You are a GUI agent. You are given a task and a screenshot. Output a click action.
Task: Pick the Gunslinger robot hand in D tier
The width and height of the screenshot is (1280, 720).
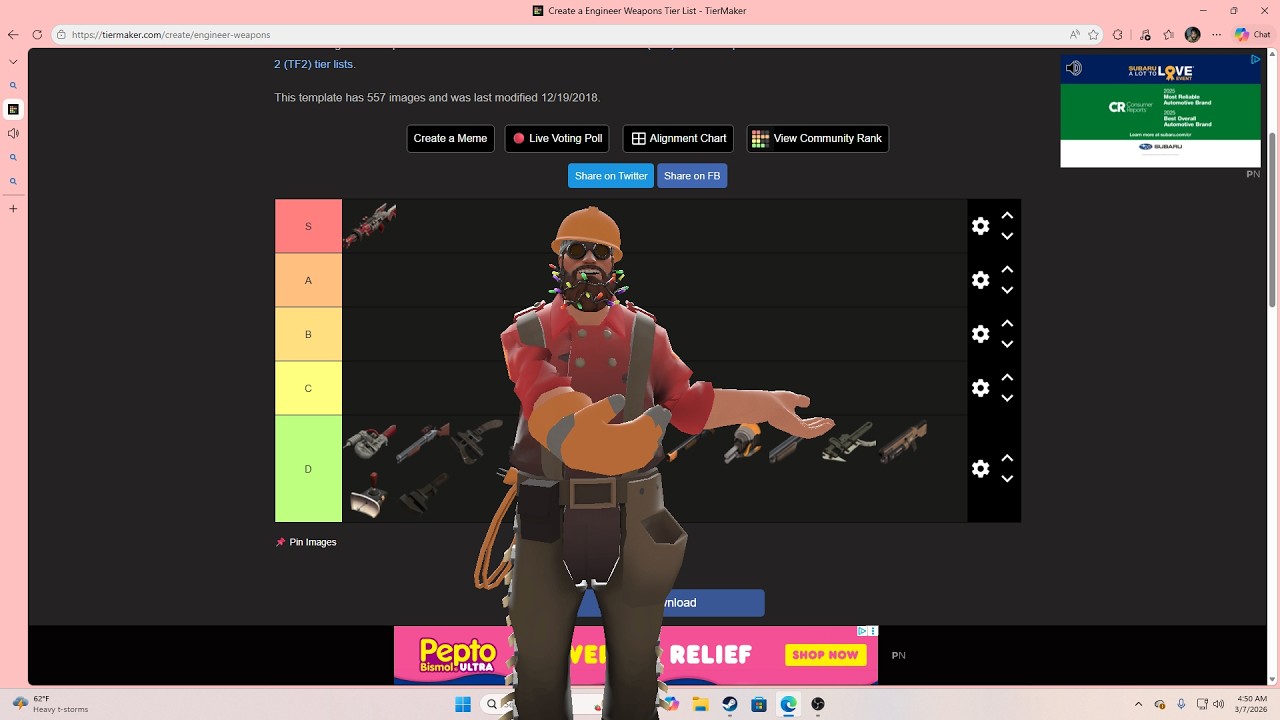click(x=369, y=442)
